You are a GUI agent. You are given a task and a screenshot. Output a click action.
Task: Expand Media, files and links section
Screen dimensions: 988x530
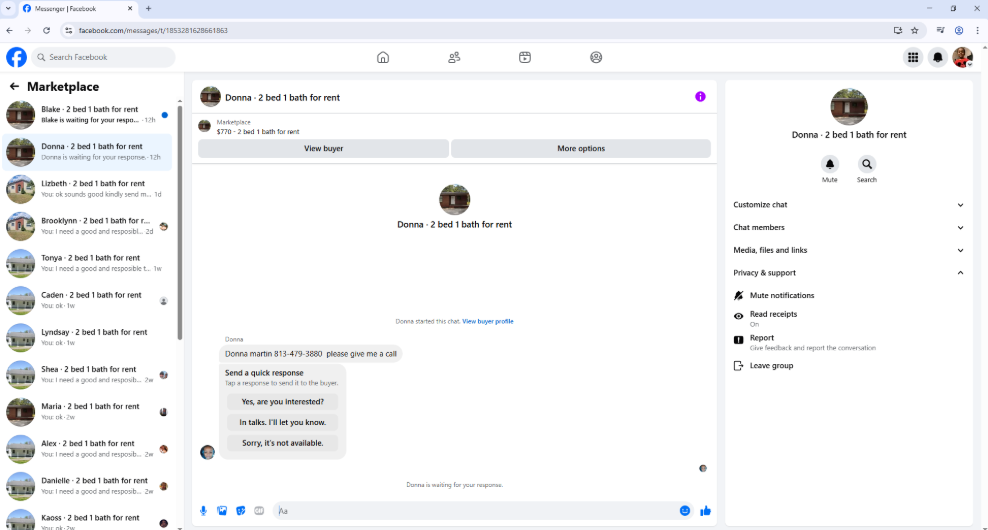tap(849, 250)
